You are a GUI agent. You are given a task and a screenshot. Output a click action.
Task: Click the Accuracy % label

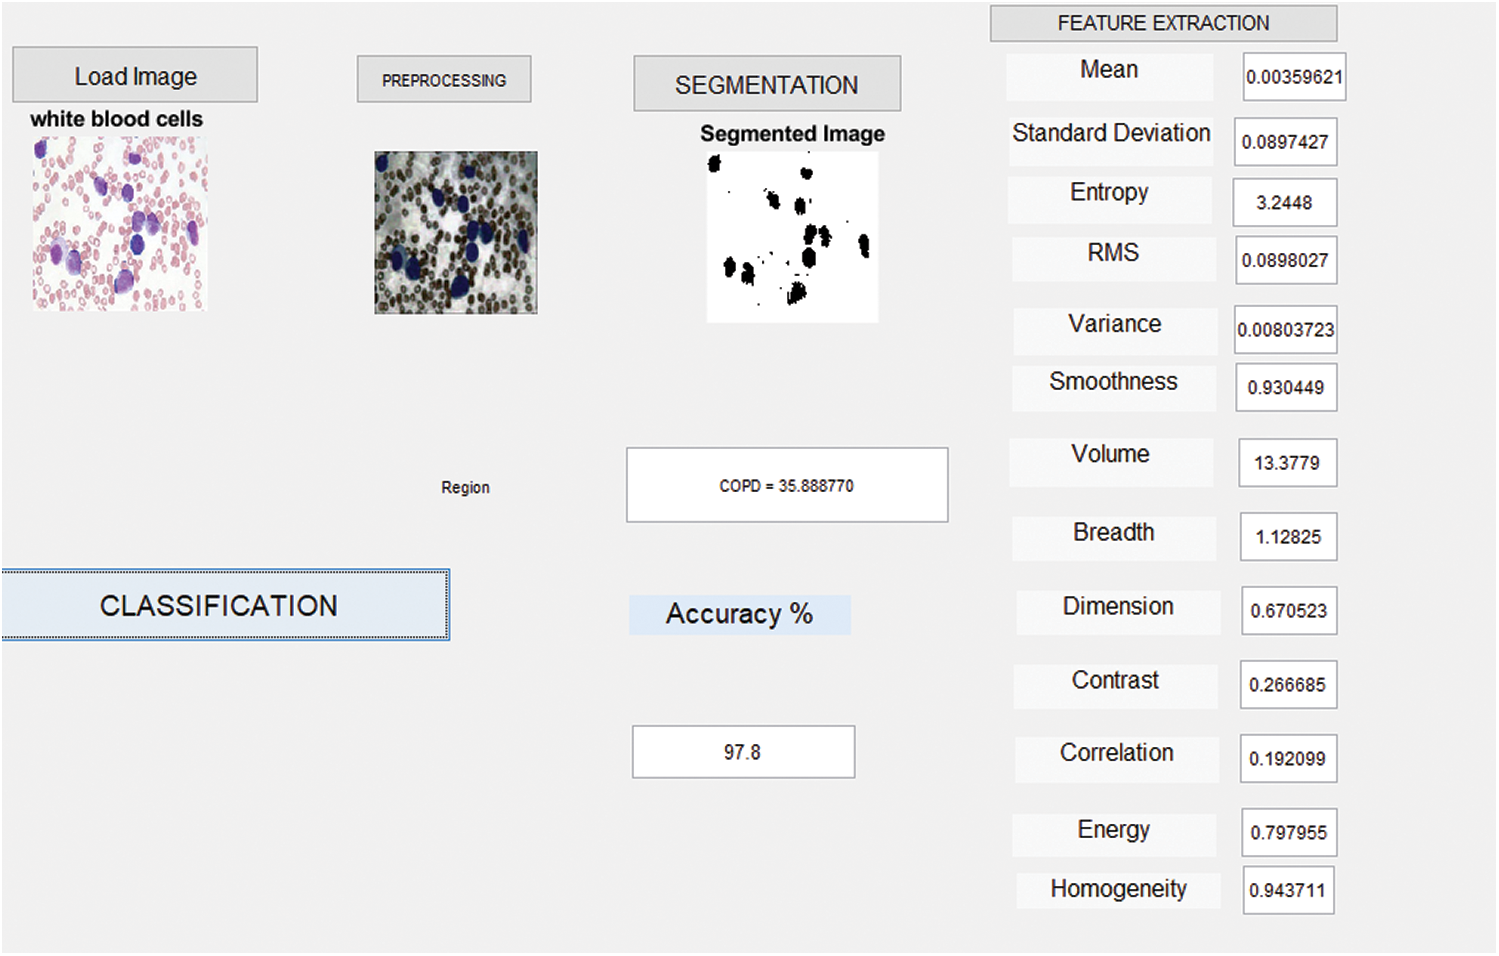coord(739,614)
